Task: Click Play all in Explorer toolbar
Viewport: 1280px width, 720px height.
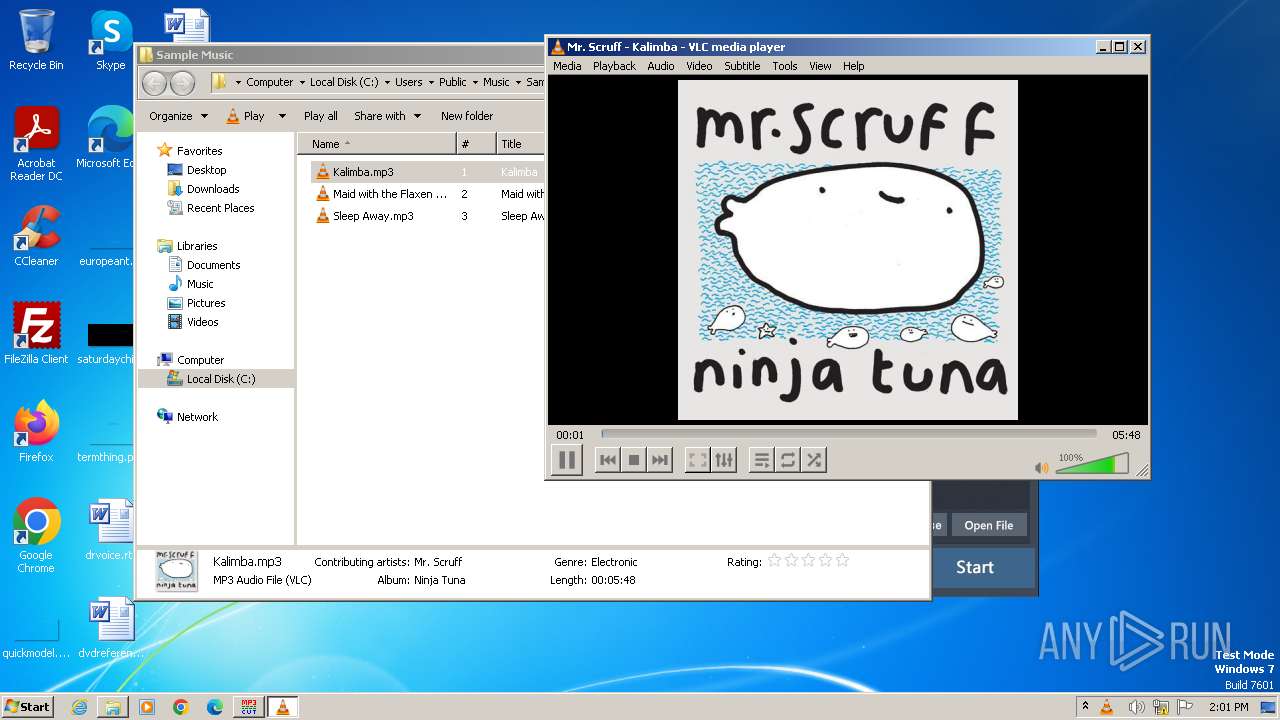Action: click(x=321, y=116)
